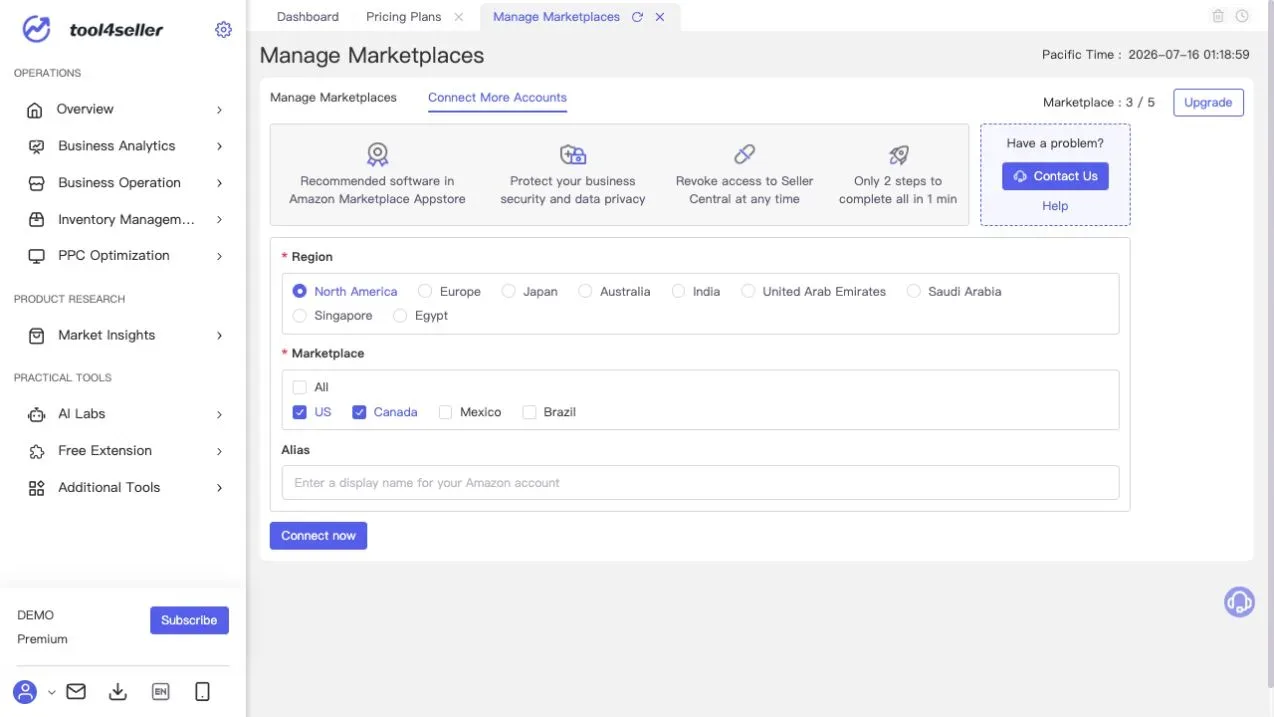Close the Manage Marketplaces top tab

click(x=660, y=17)
